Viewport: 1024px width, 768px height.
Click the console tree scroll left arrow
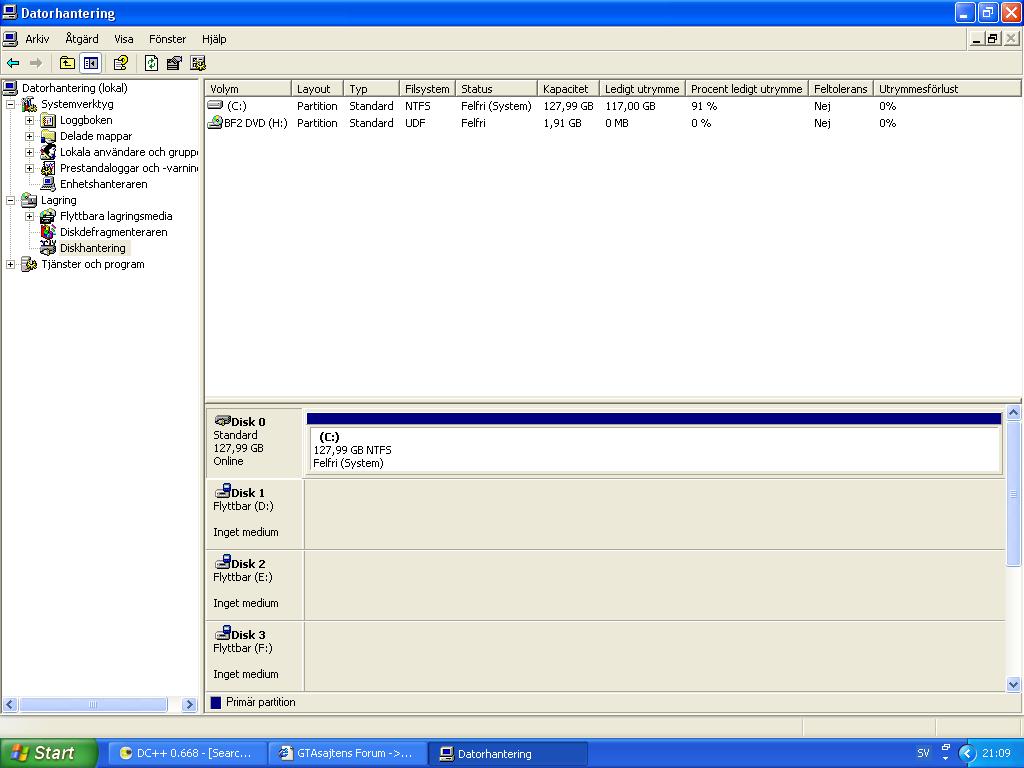[10, 705]
